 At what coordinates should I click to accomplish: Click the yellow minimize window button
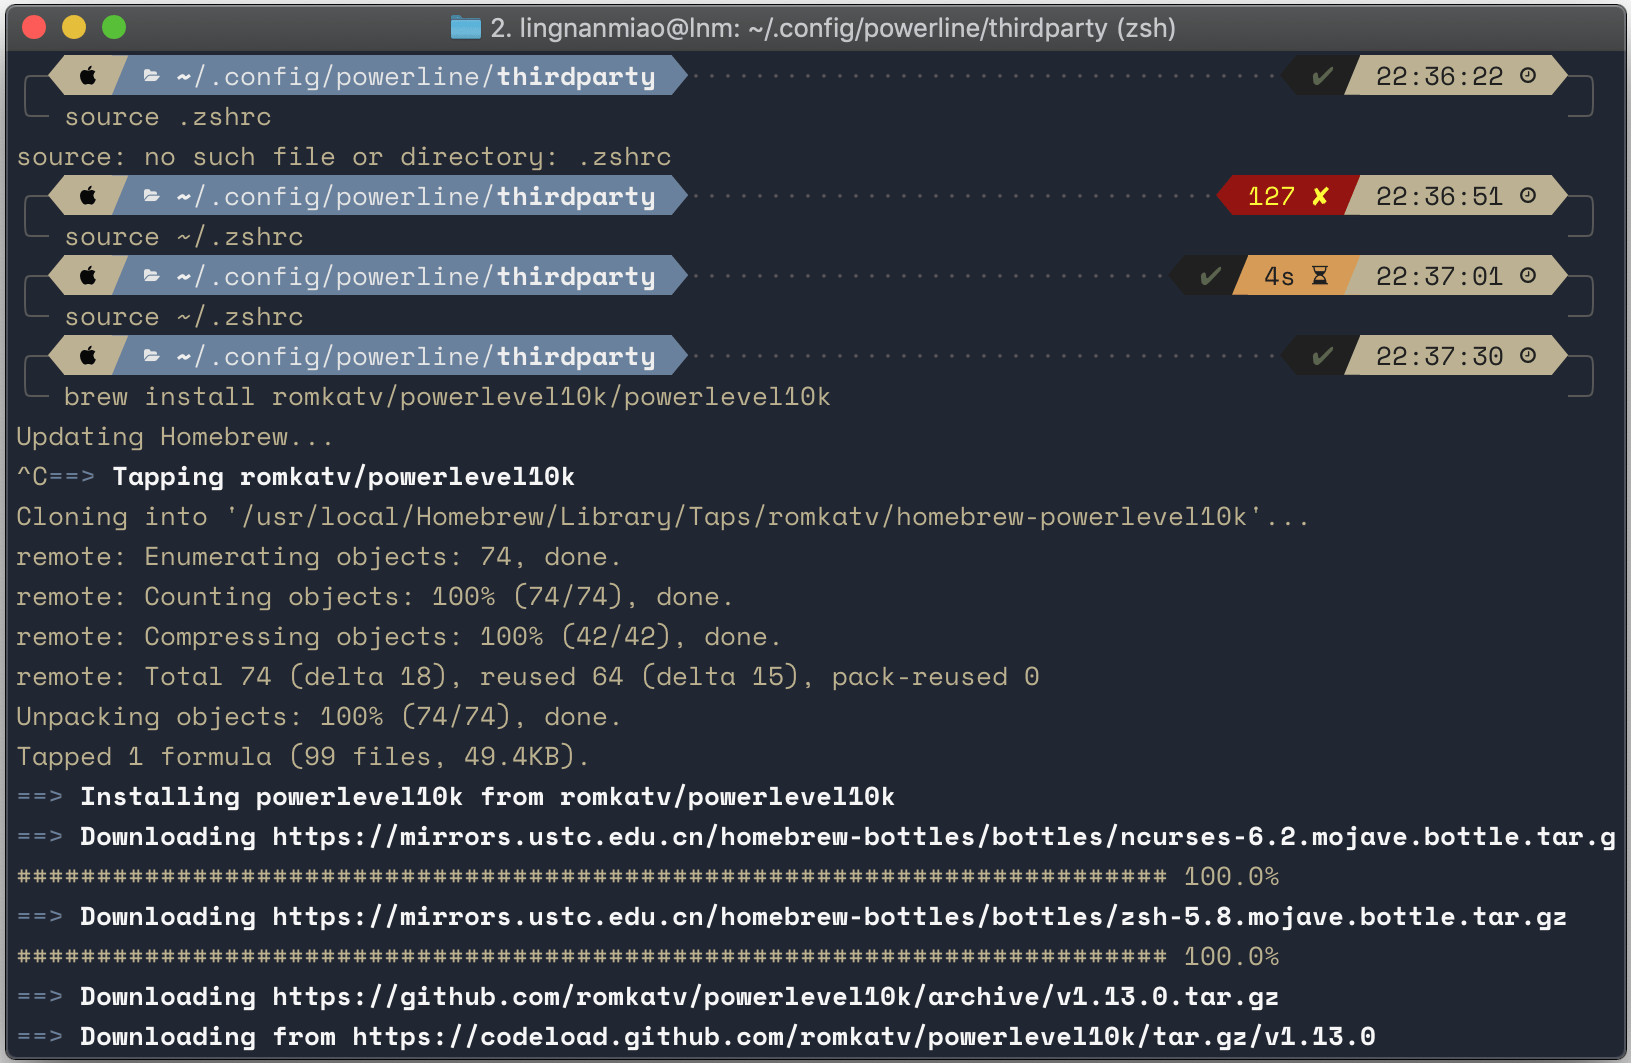[74, 27]
